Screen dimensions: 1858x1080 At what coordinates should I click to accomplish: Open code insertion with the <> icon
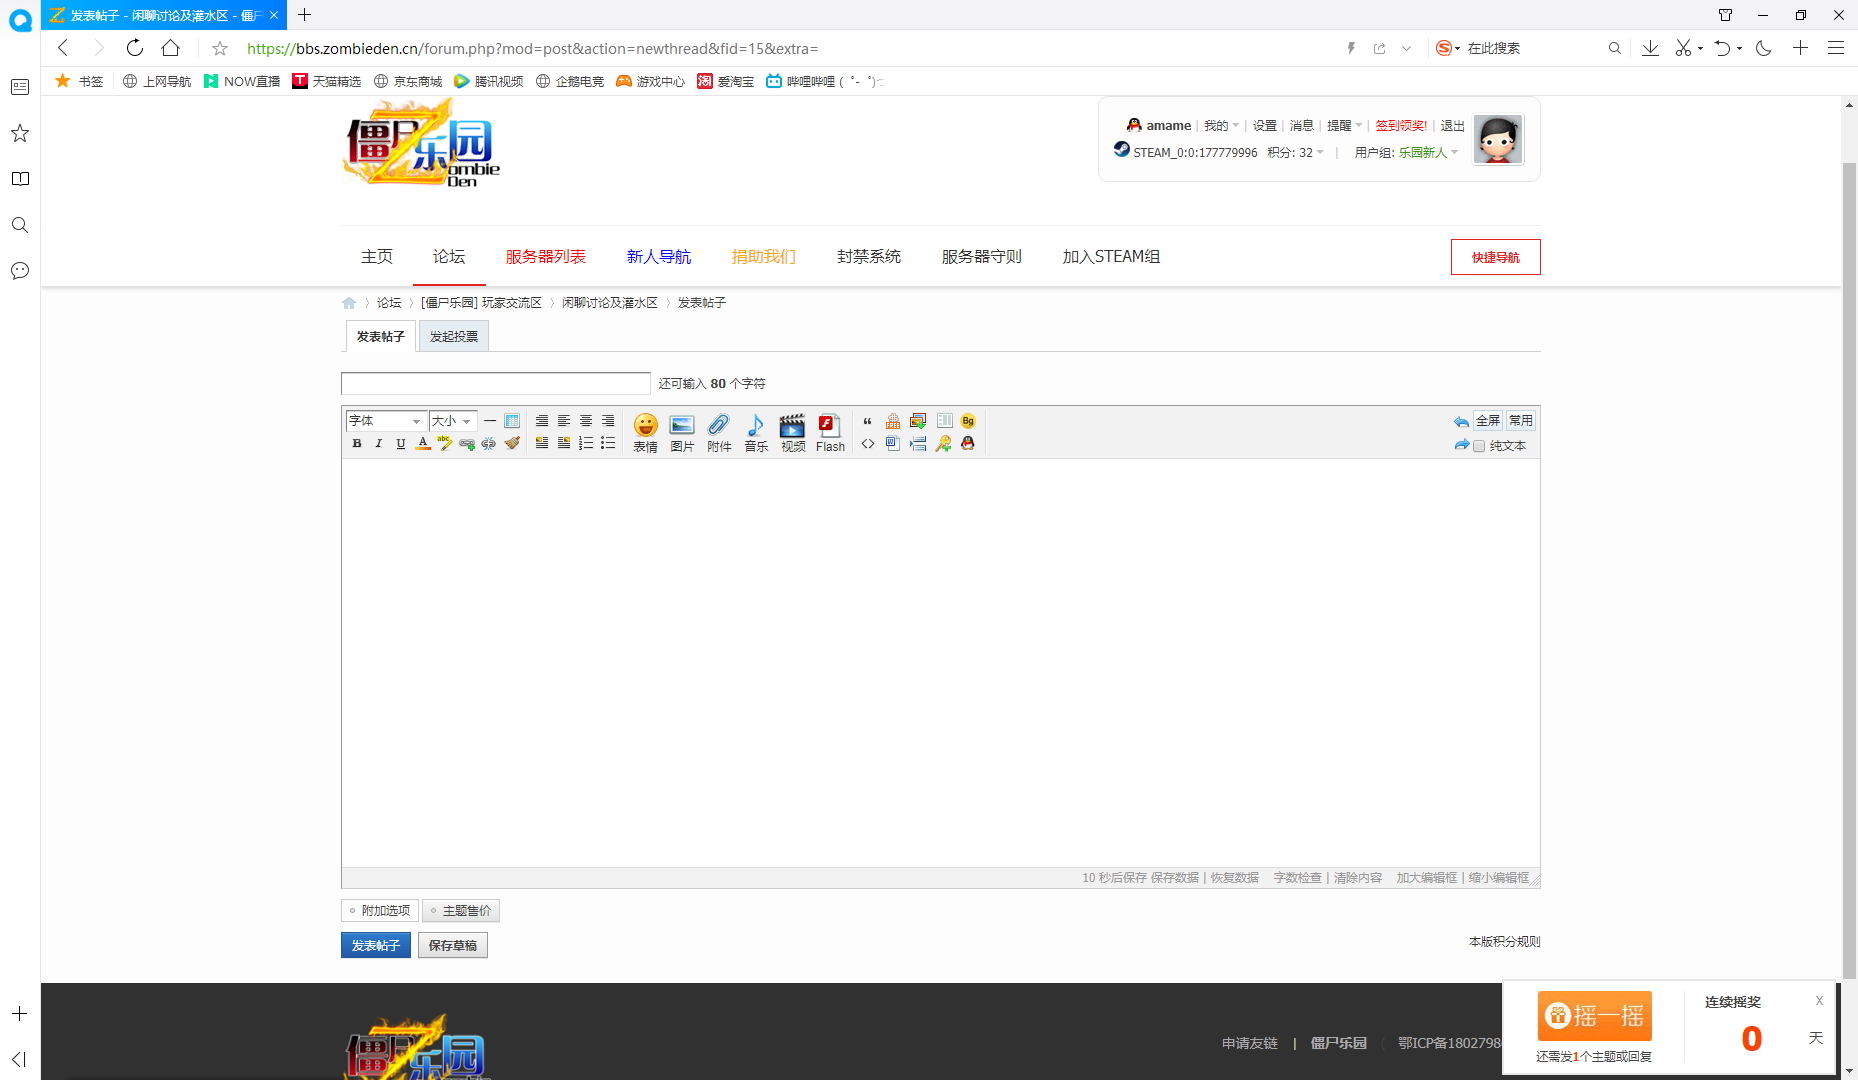[x=867, y=444]
